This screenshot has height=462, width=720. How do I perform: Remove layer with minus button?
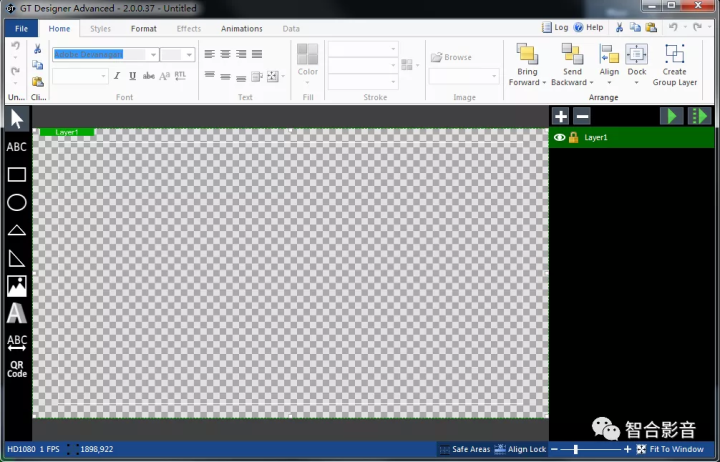(x=582, y=116)
